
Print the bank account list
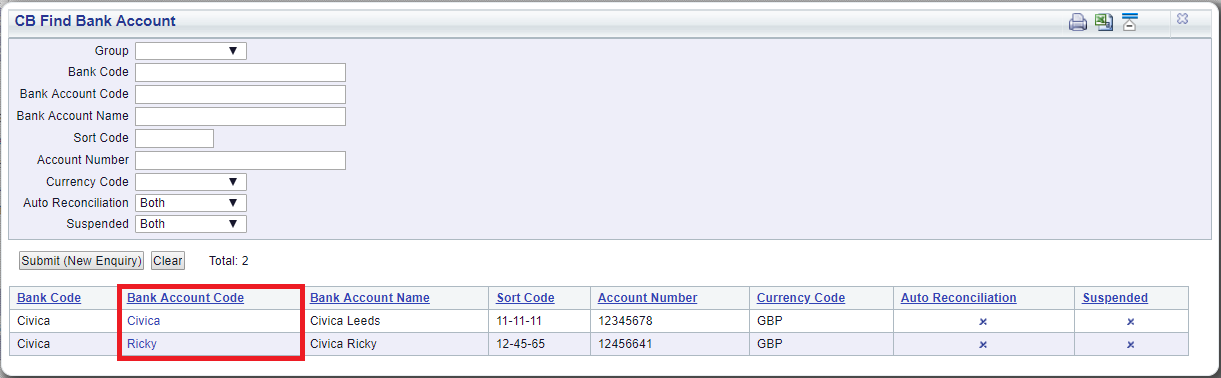pos(1078,22)
